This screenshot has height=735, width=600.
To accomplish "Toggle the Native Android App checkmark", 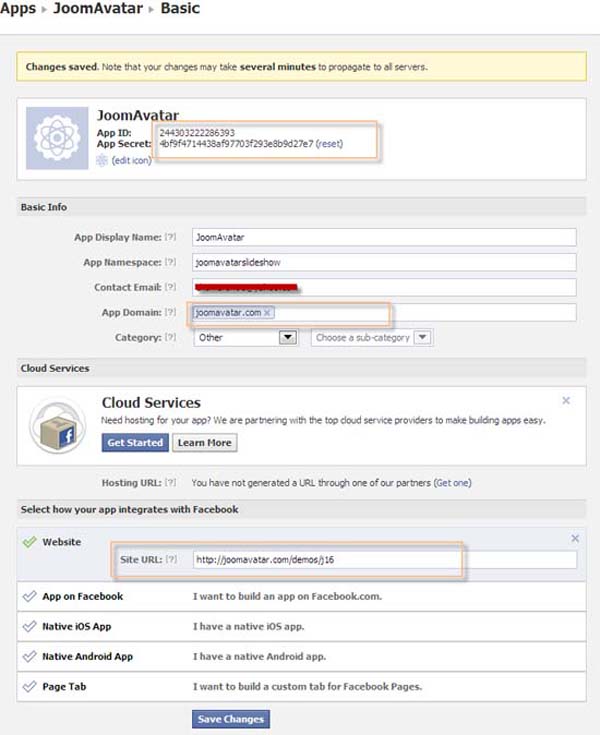I will 30,656.
